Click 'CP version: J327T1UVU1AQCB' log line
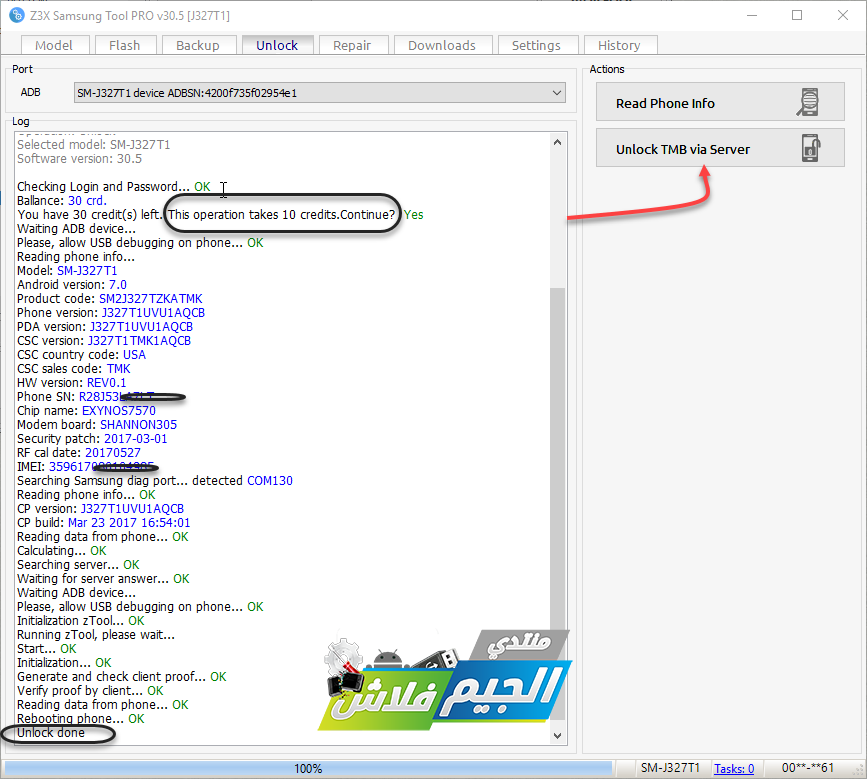Image resolution: width=867 pixels, height=779 pixels. pyautogui.click(x=101, y=509)
